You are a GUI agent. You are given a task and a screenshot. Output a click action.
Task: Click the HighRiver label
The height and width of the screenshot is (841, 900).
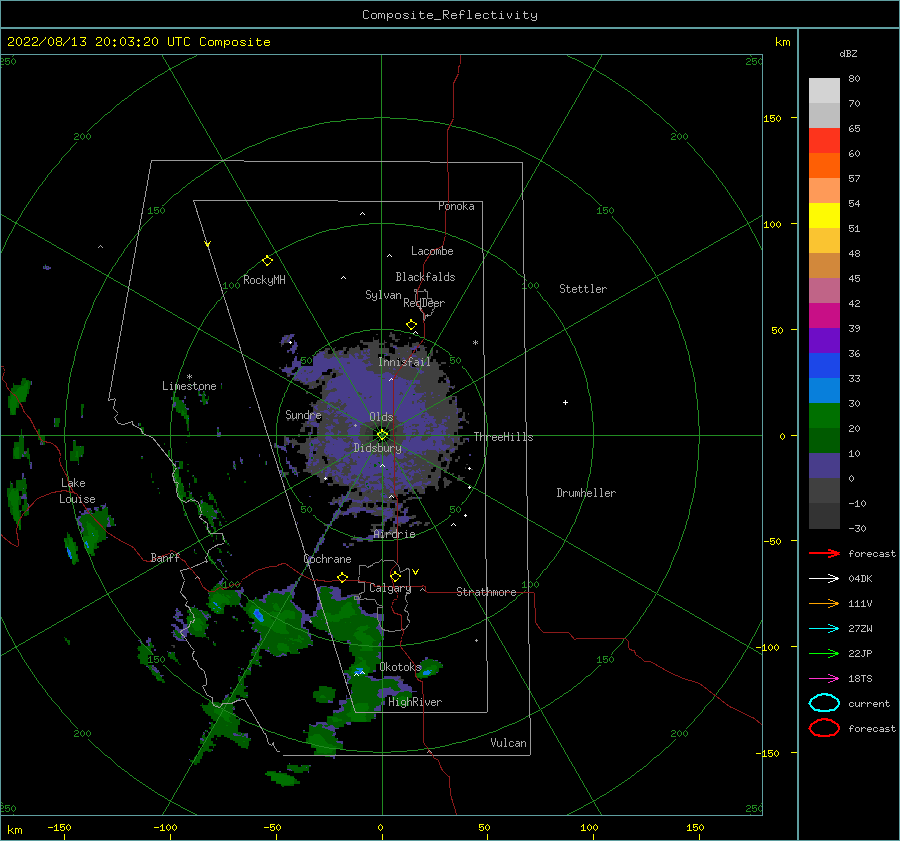415,702
